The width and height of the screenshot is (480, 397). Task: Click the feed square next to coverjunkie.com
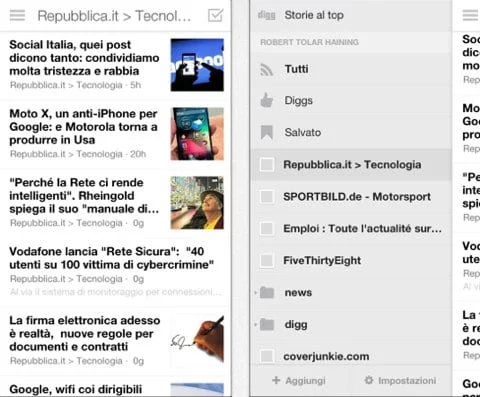click(267, 356)
